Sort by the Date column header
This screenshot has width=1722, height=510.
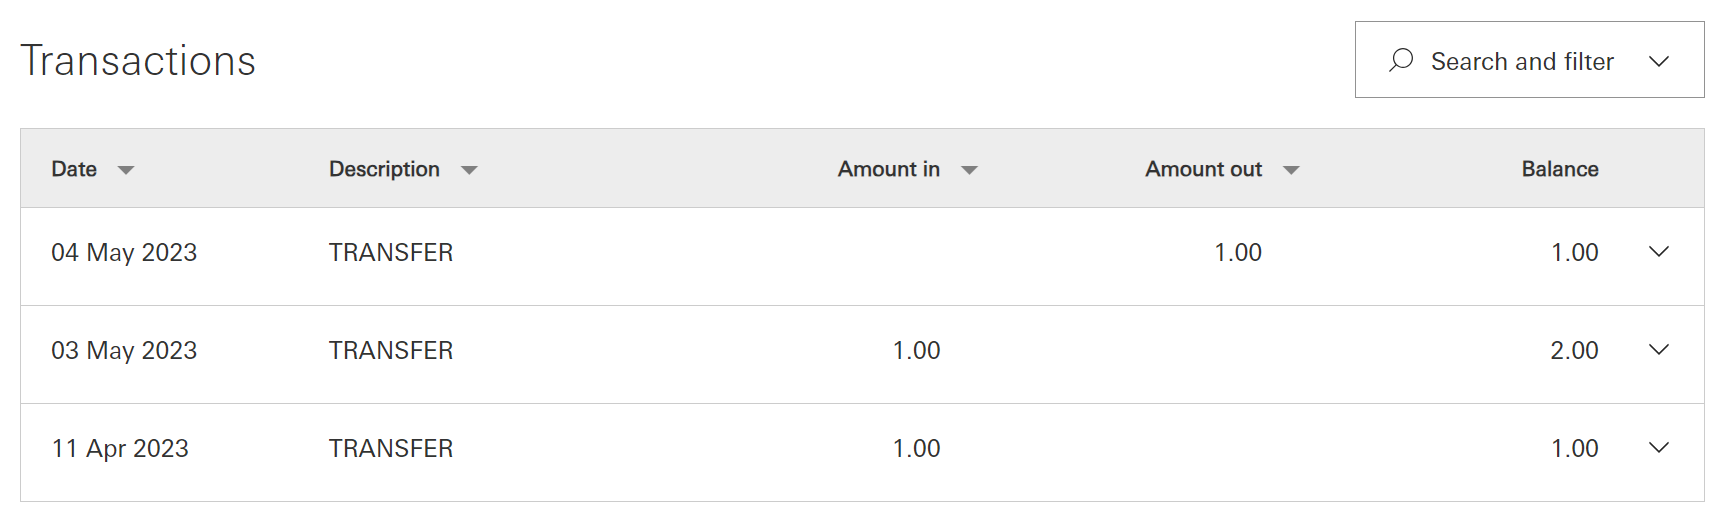(74, 169)
